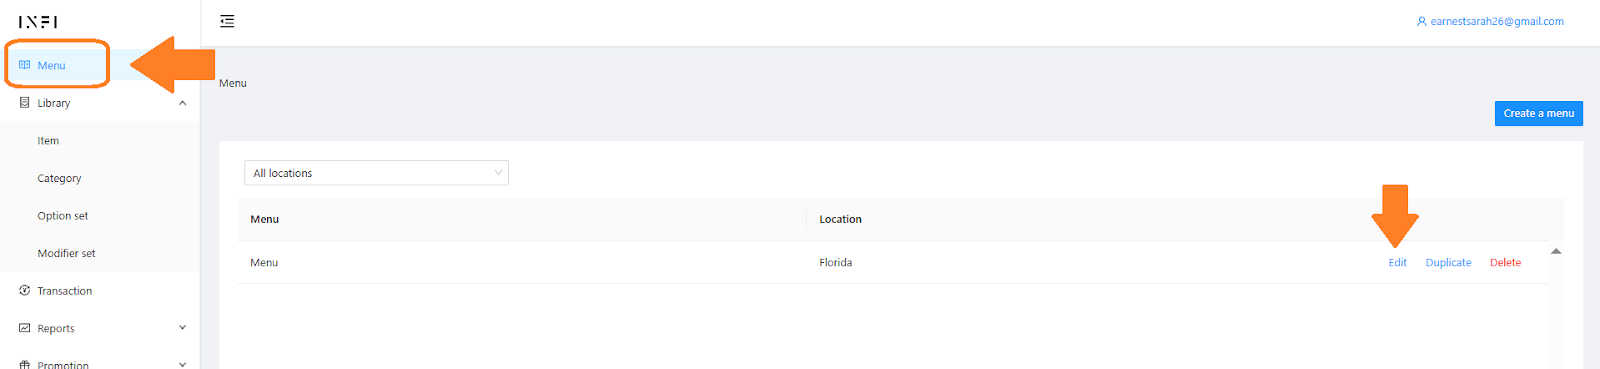Image resolution: width=1600 pixels, height=369 pixels.
Task: Click the Reports chart icon
Action: [x=25, y=328]
